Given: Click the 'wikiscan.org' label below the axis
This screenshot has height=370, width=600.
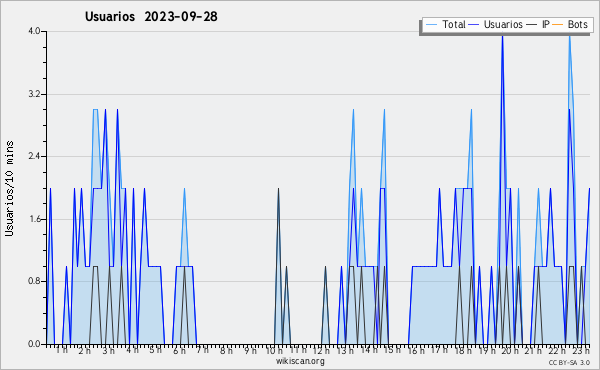Looking at the screenshot, I should (300, 361).
